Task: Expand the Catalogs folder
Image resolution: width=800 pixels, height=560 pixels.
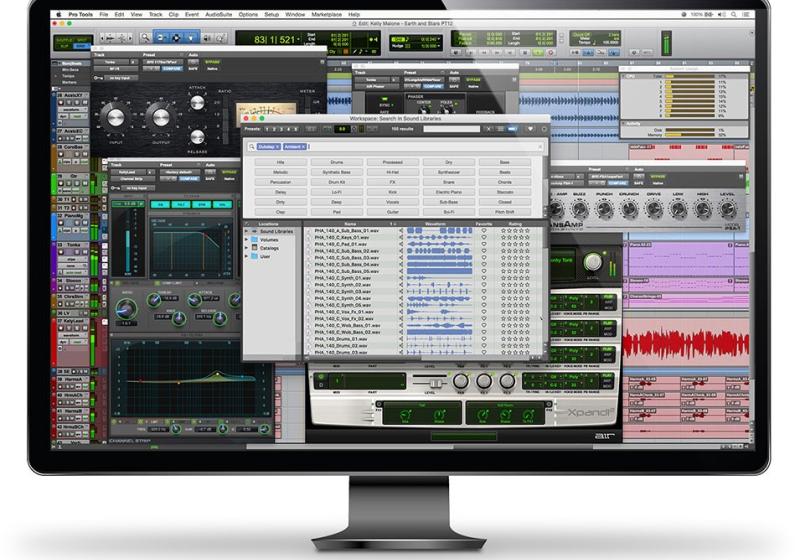Action: [x=246, y=248]
